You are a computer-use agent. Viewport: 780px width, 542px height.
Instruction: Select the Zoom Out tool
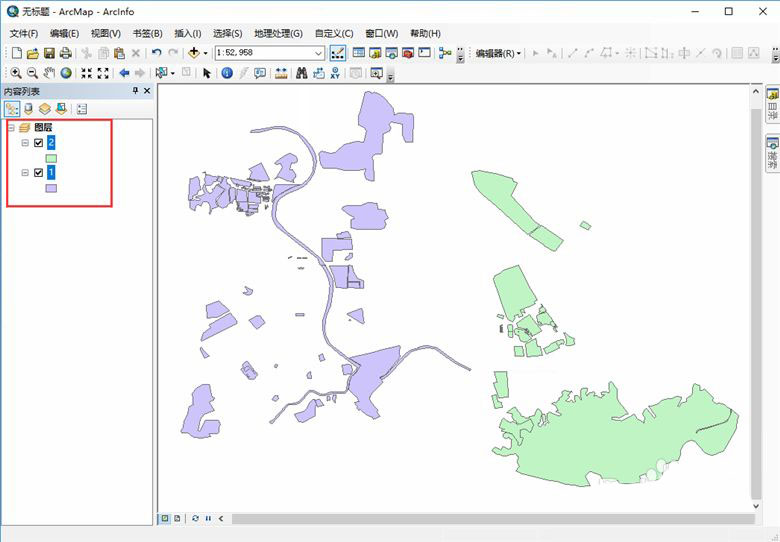pyautogui.click(x=32, y=73)
